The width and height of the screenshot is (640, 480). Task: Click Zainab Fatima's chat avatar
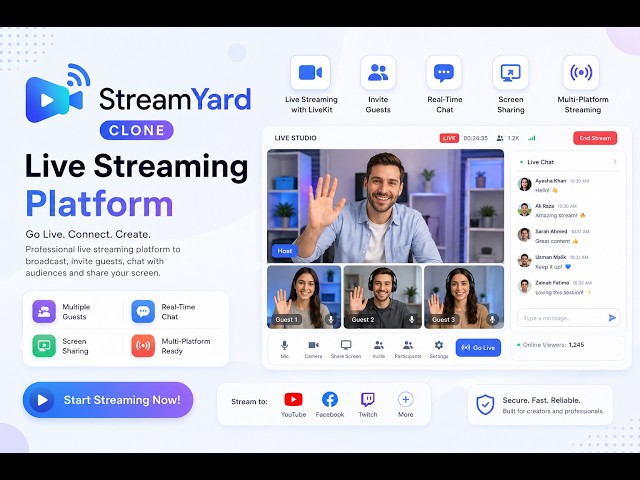[524, 287]
